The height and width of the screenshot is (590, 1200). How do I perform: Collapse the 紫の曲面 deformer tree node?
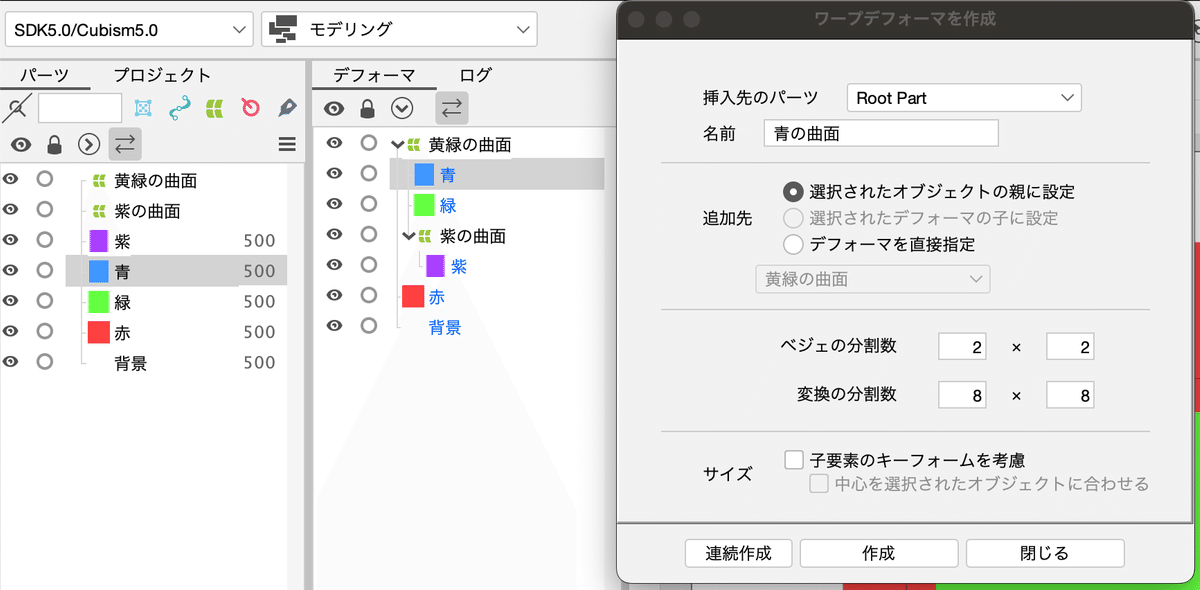click(x=408, y=237)
